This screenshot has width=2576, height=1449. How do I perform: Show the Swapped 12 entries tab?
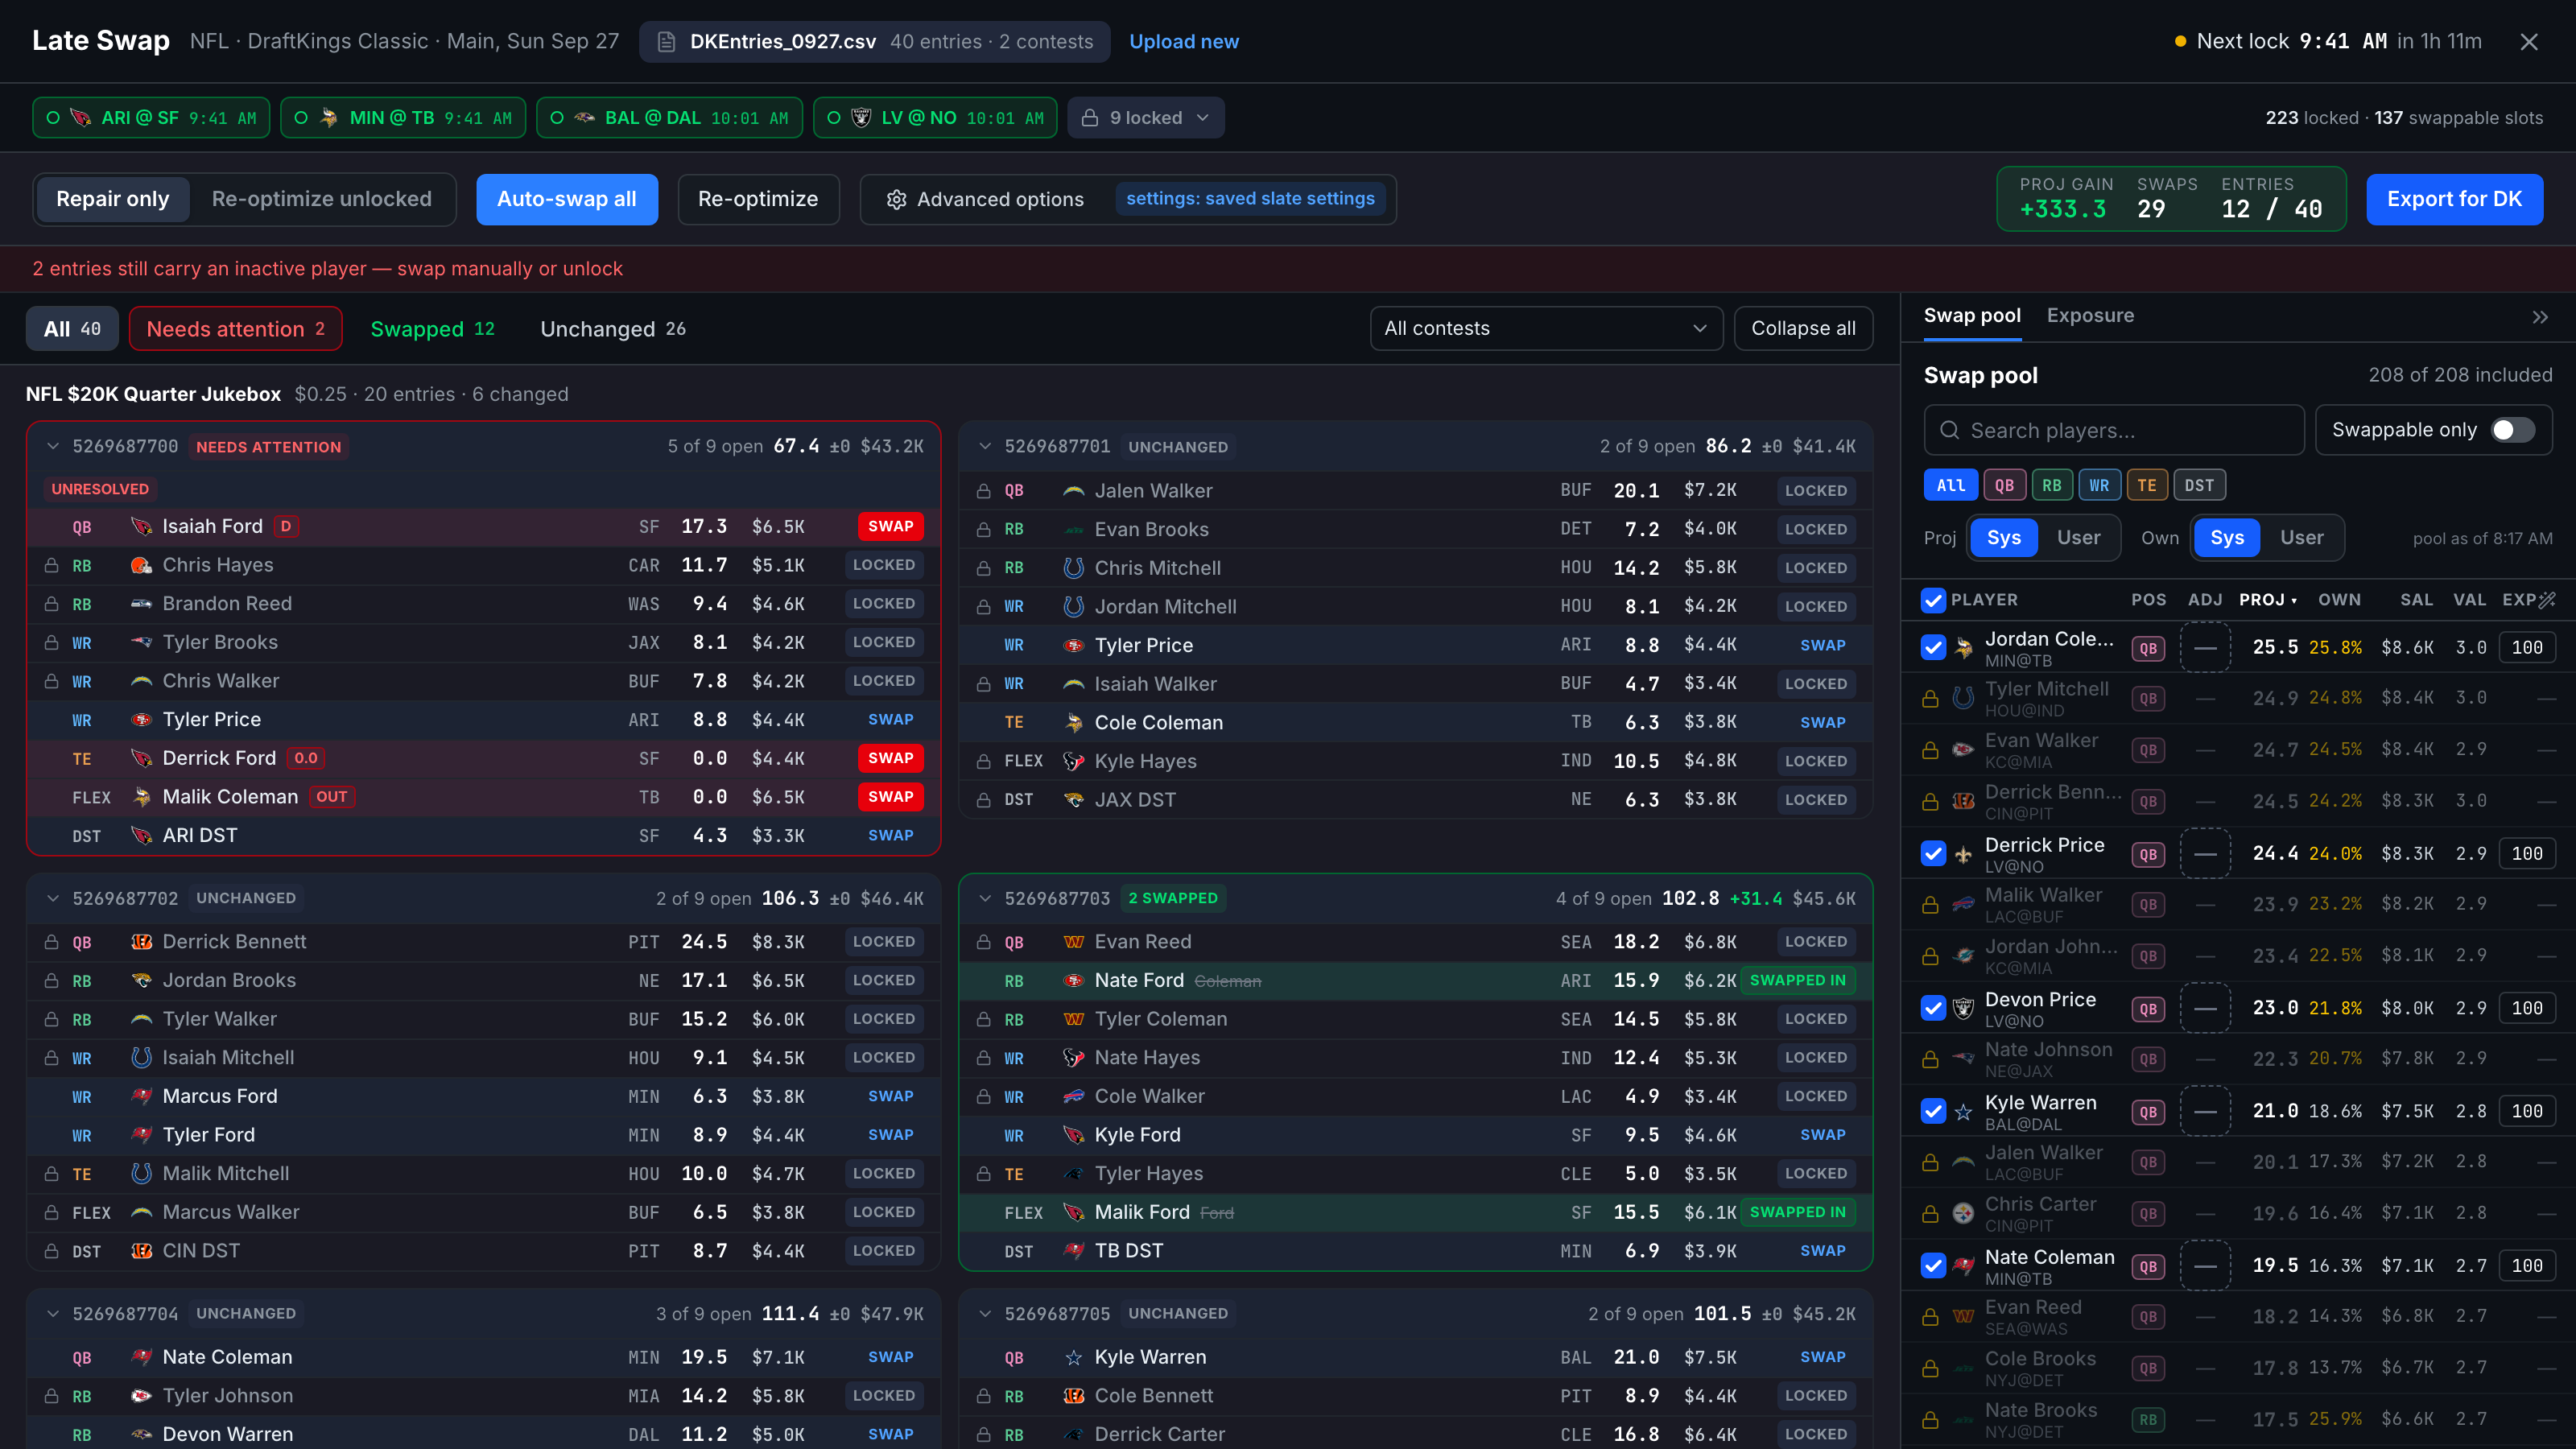click(x=432, y=329)
